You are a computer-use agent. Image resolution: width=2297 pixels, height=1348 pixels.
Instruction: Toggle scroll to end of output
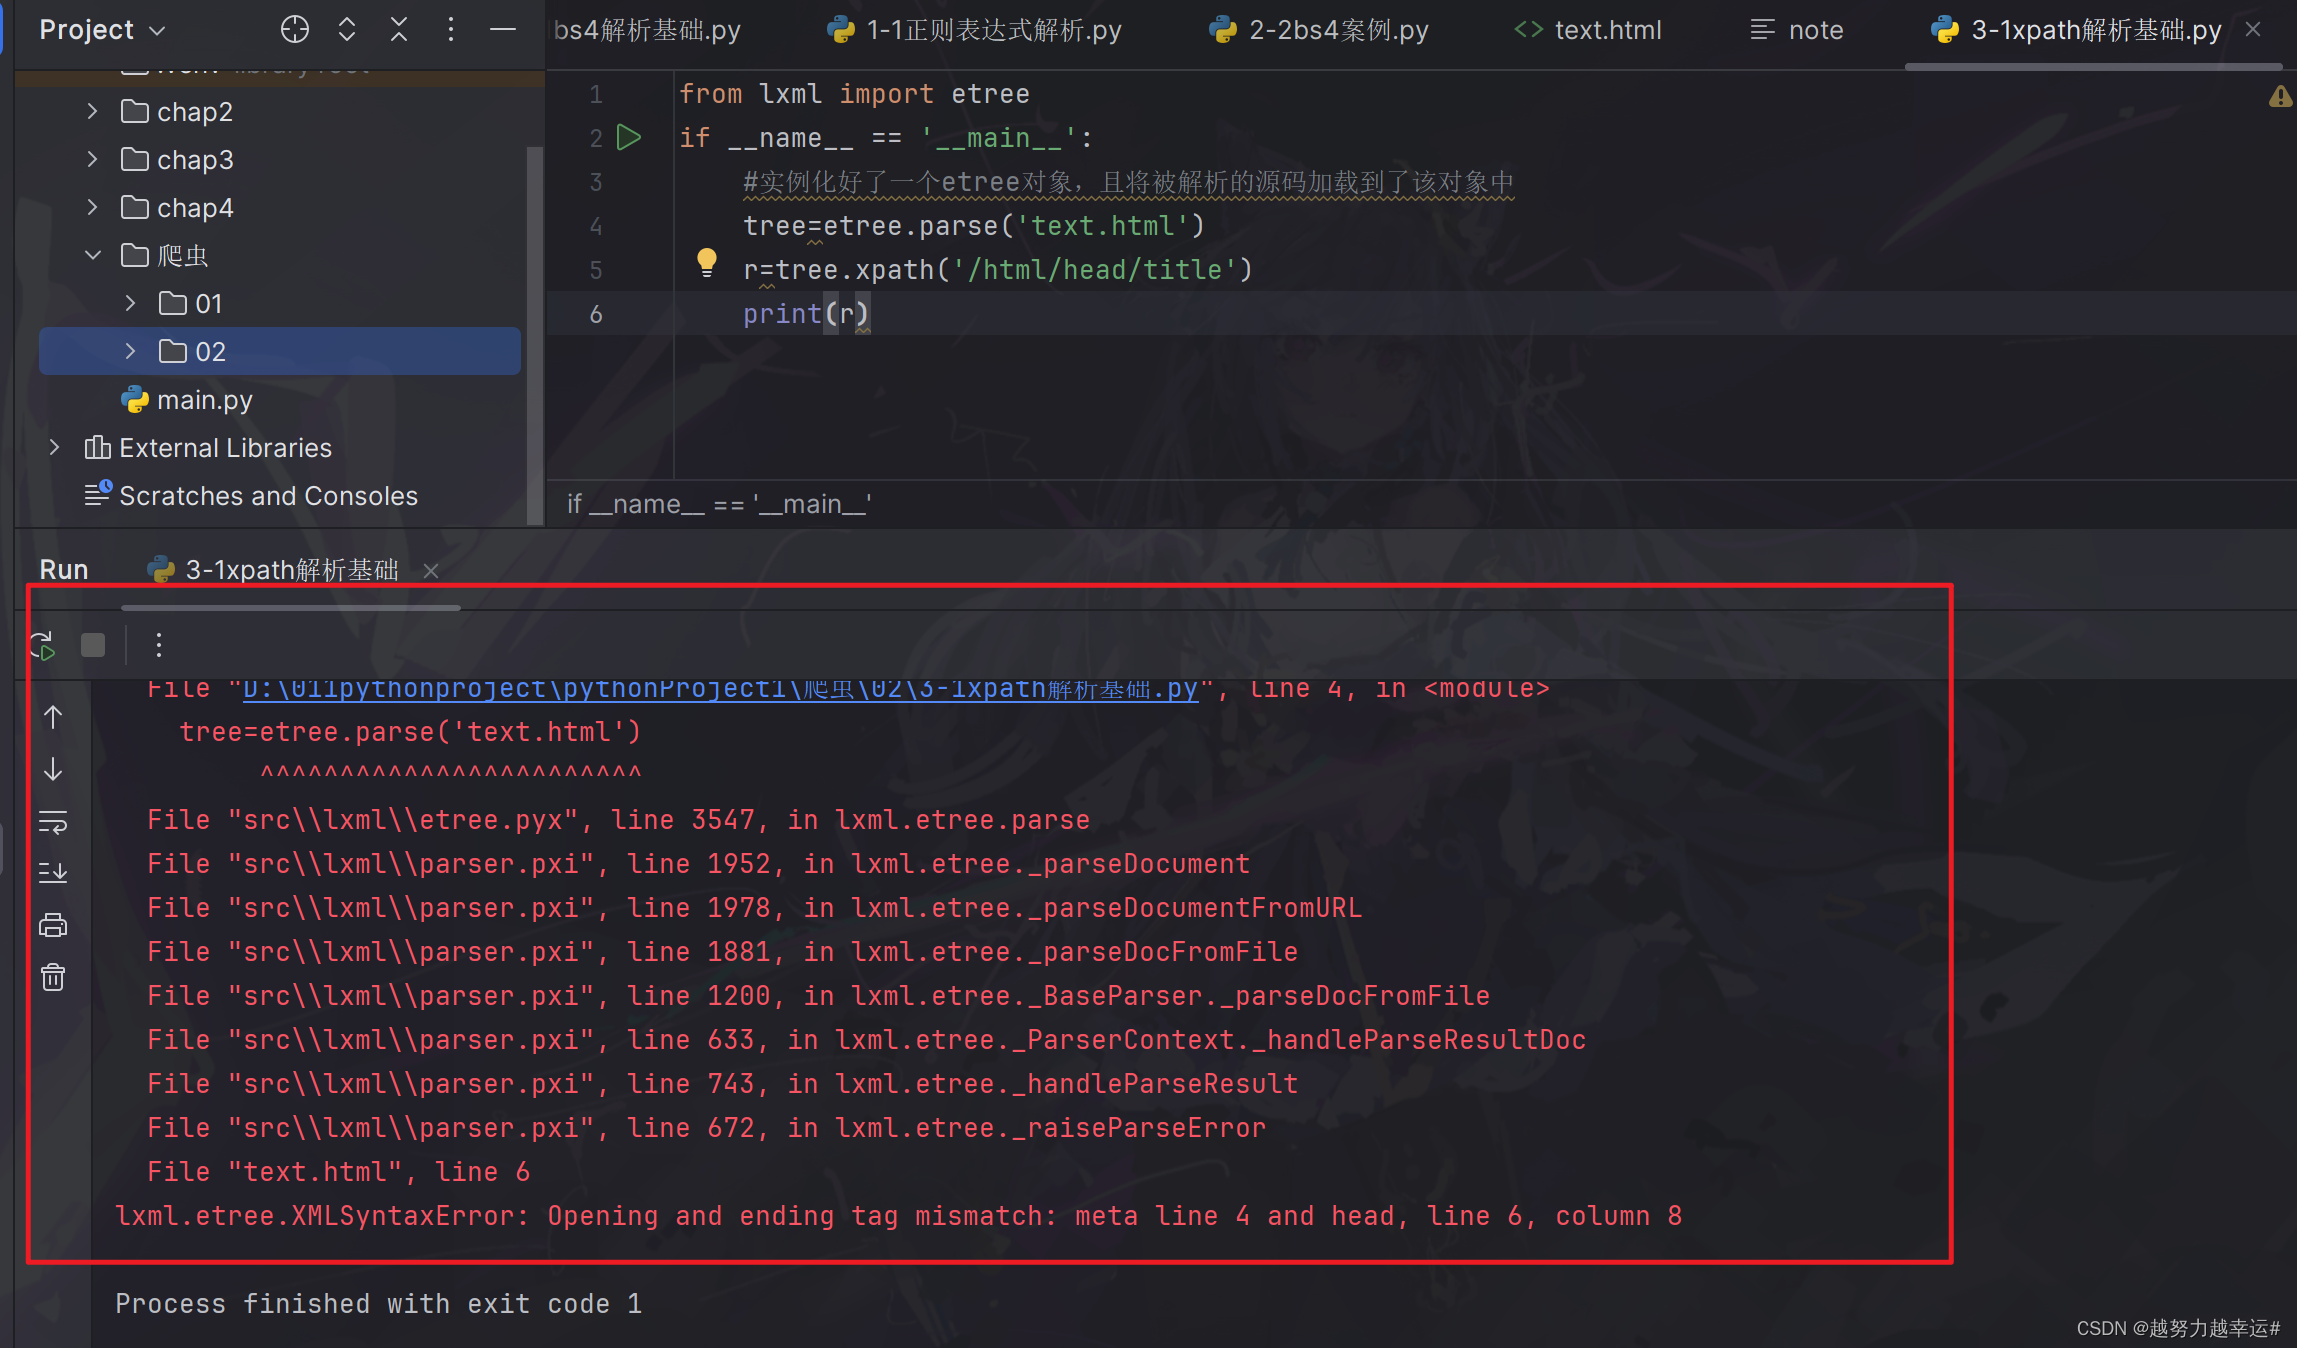[x=53, y=873]
